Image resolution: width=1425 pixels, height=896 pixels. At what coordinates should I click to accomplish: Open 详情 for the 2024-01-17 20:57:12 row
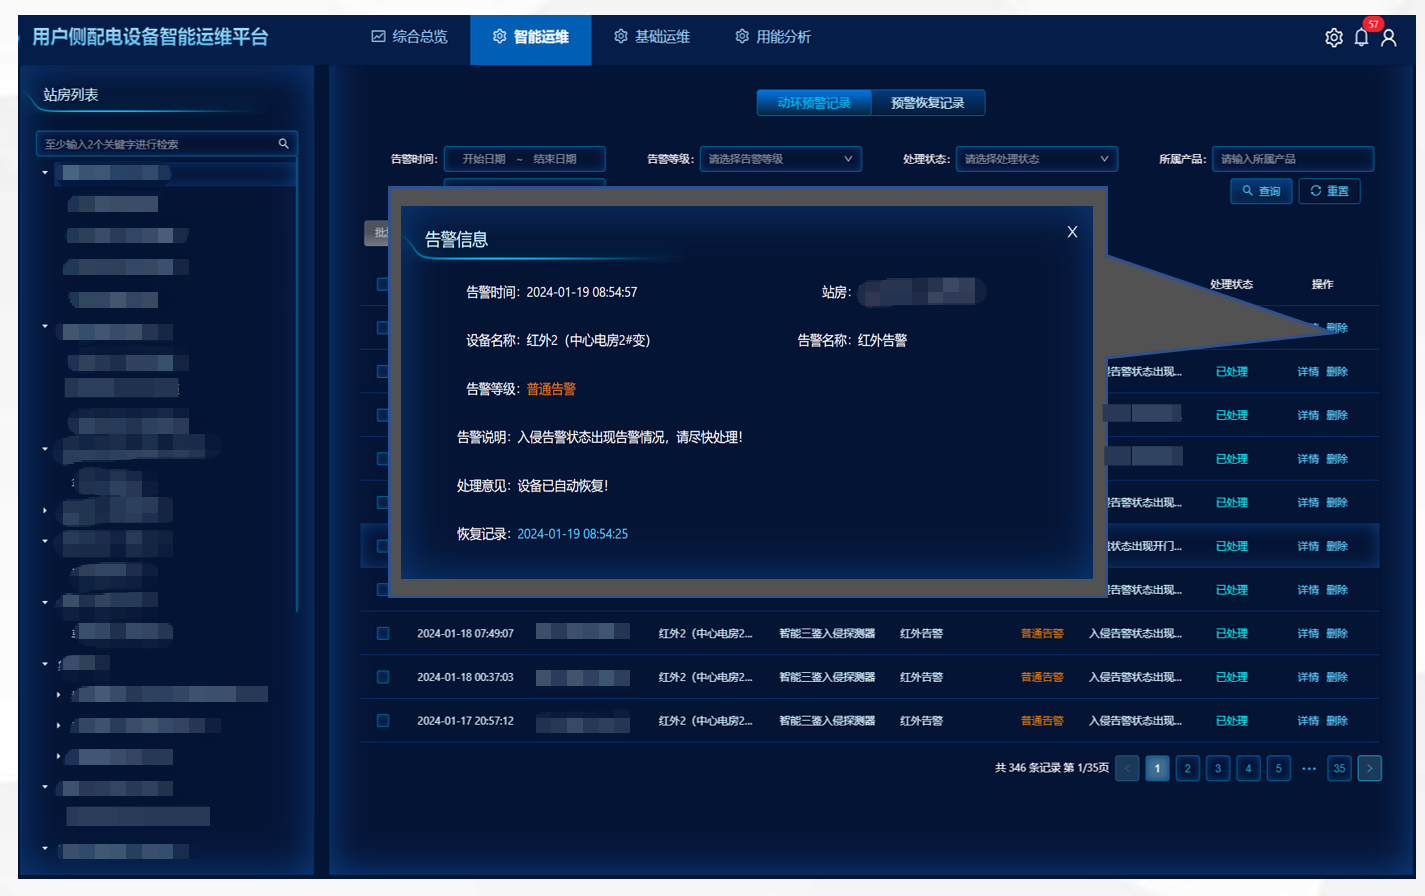point(1308,720)
